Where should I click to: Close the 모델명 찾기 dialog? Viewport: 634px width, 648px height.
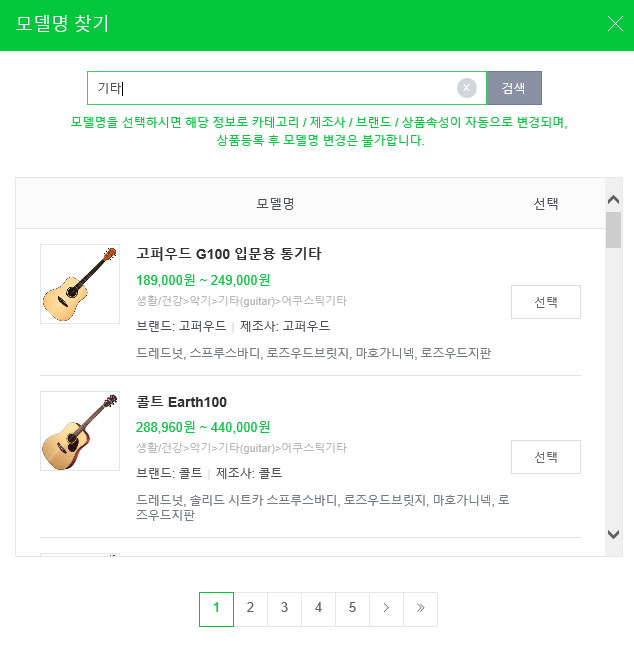(615, 24)
